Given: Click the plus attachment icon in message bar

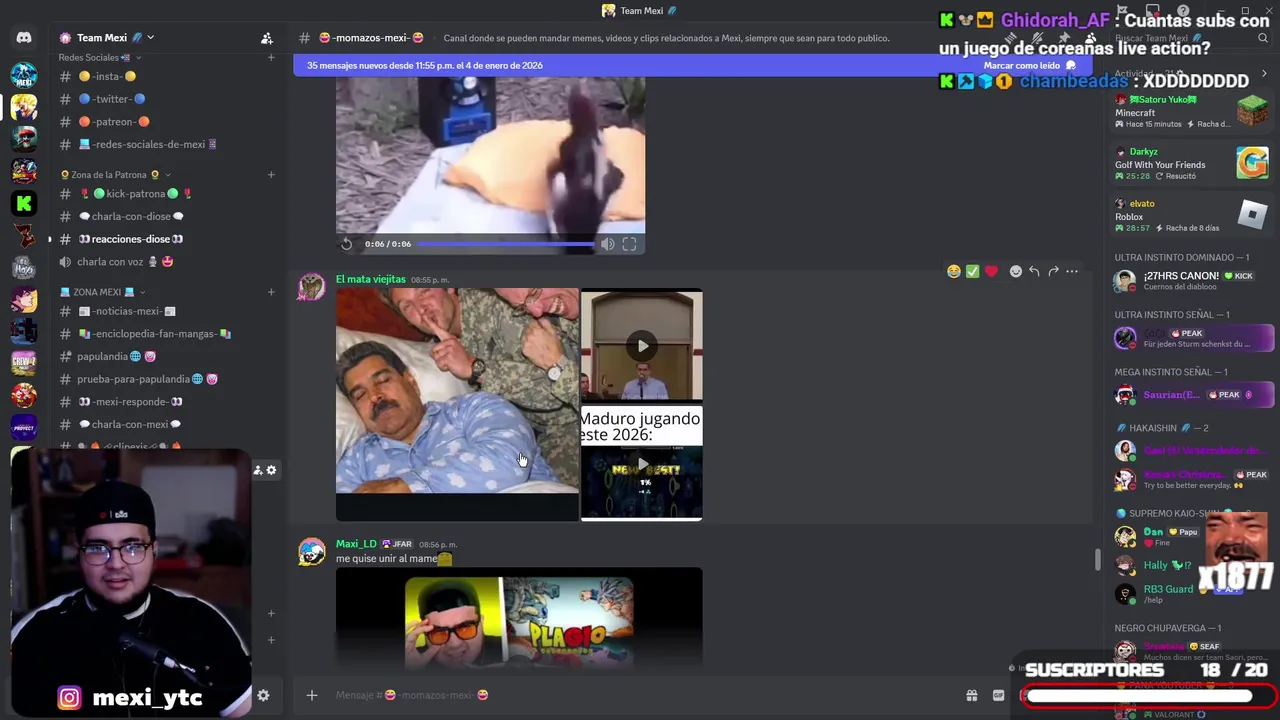Looking at the screenshot, I should [x=312, y=695].
